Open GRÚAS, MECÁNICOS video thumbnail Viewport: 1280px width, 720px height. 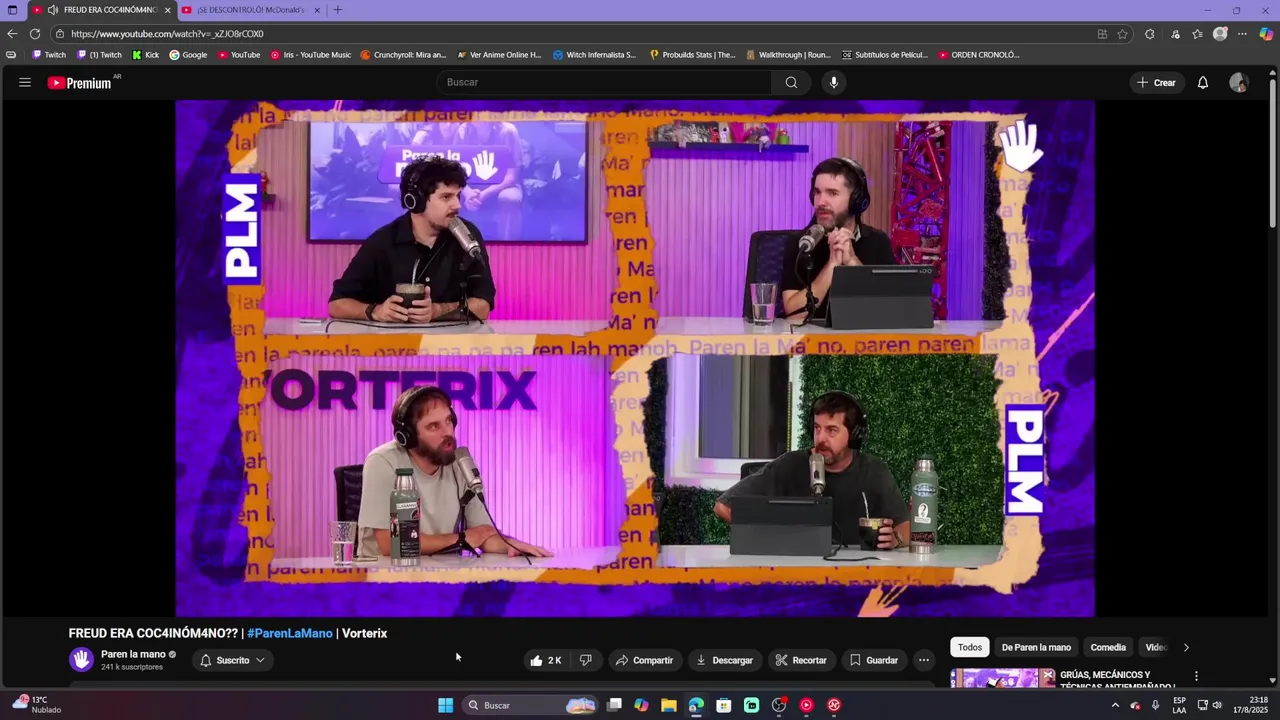point(1002,678)
